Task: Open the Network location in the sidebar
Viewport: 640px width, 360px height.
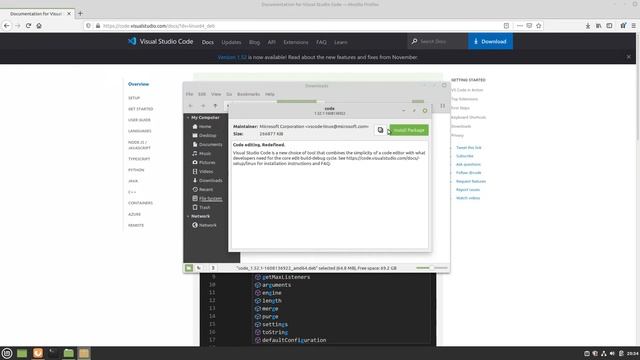Action: tap(207, 225)
